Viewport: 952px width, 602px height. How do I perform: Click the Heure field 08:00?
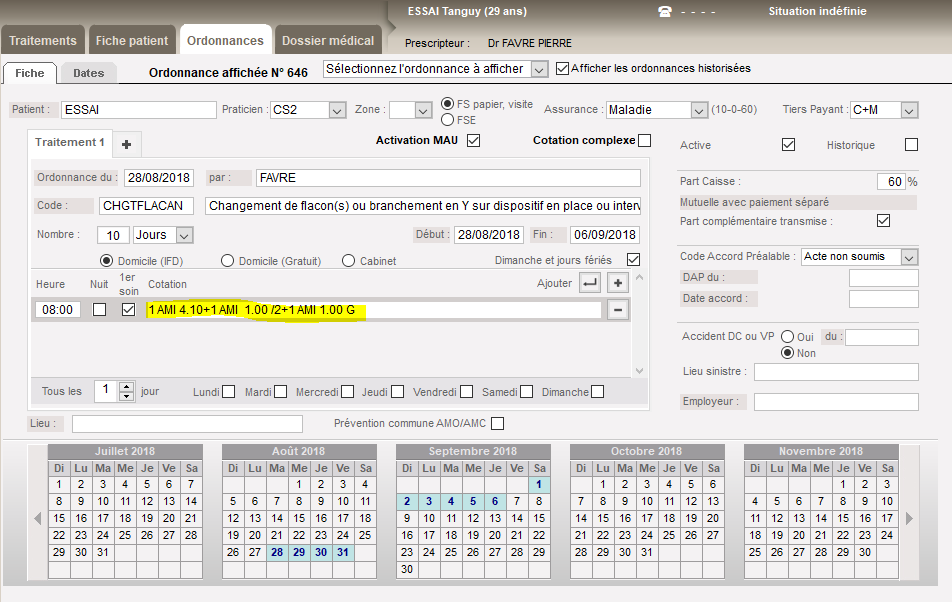58,309
